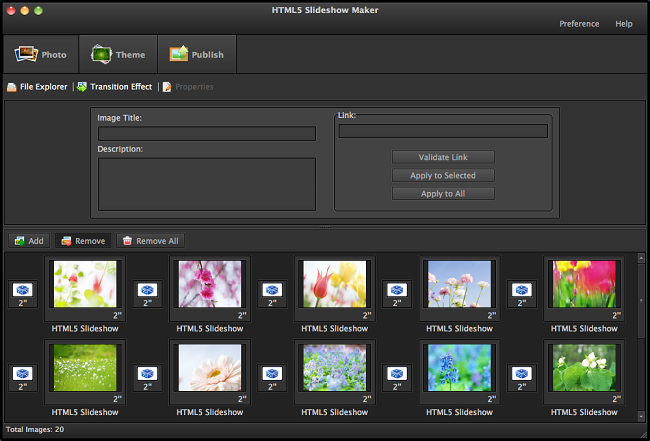Focus the Link input field

pyautogui.click(x=443, y=131)
